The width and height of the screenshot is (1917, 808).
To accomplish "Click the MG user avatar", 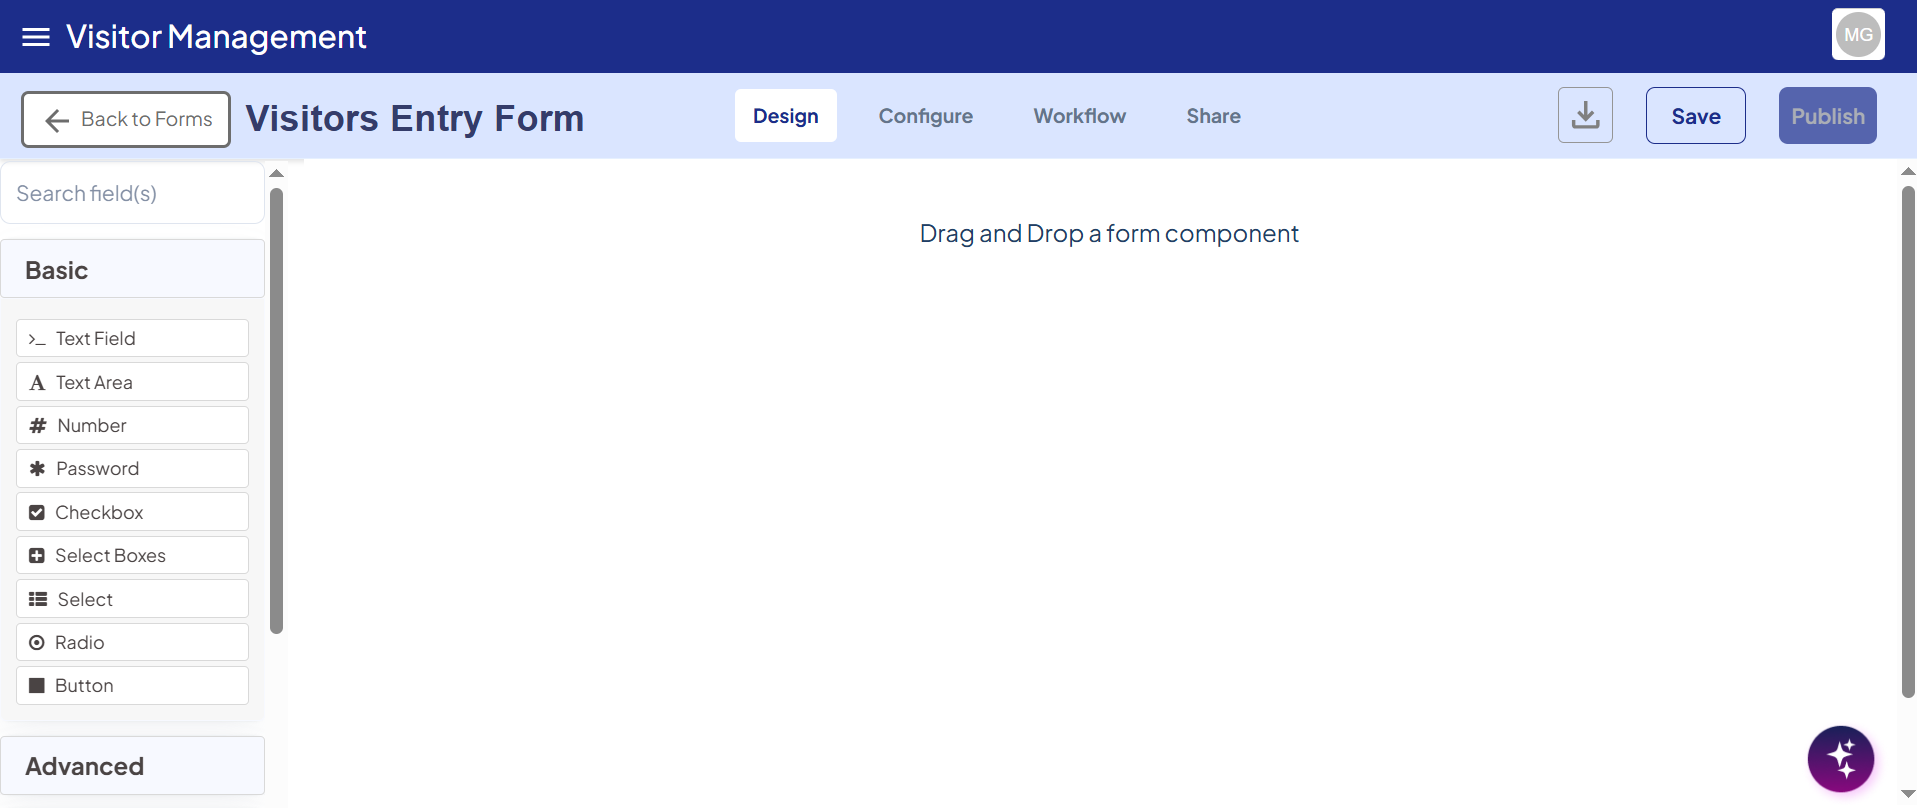I will pos(1857,35).
